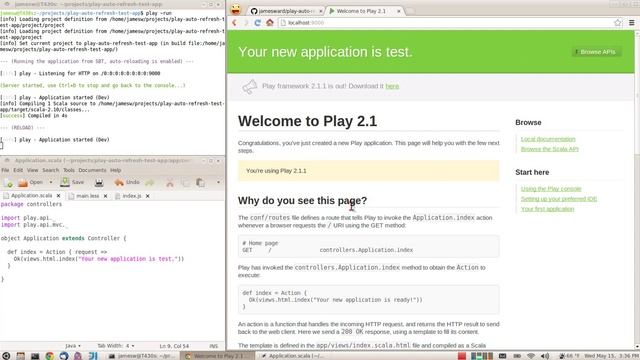Screen dimensions: 640x360
Task: Open Setting up your preferred IDE link
Action: coord(559,199)
